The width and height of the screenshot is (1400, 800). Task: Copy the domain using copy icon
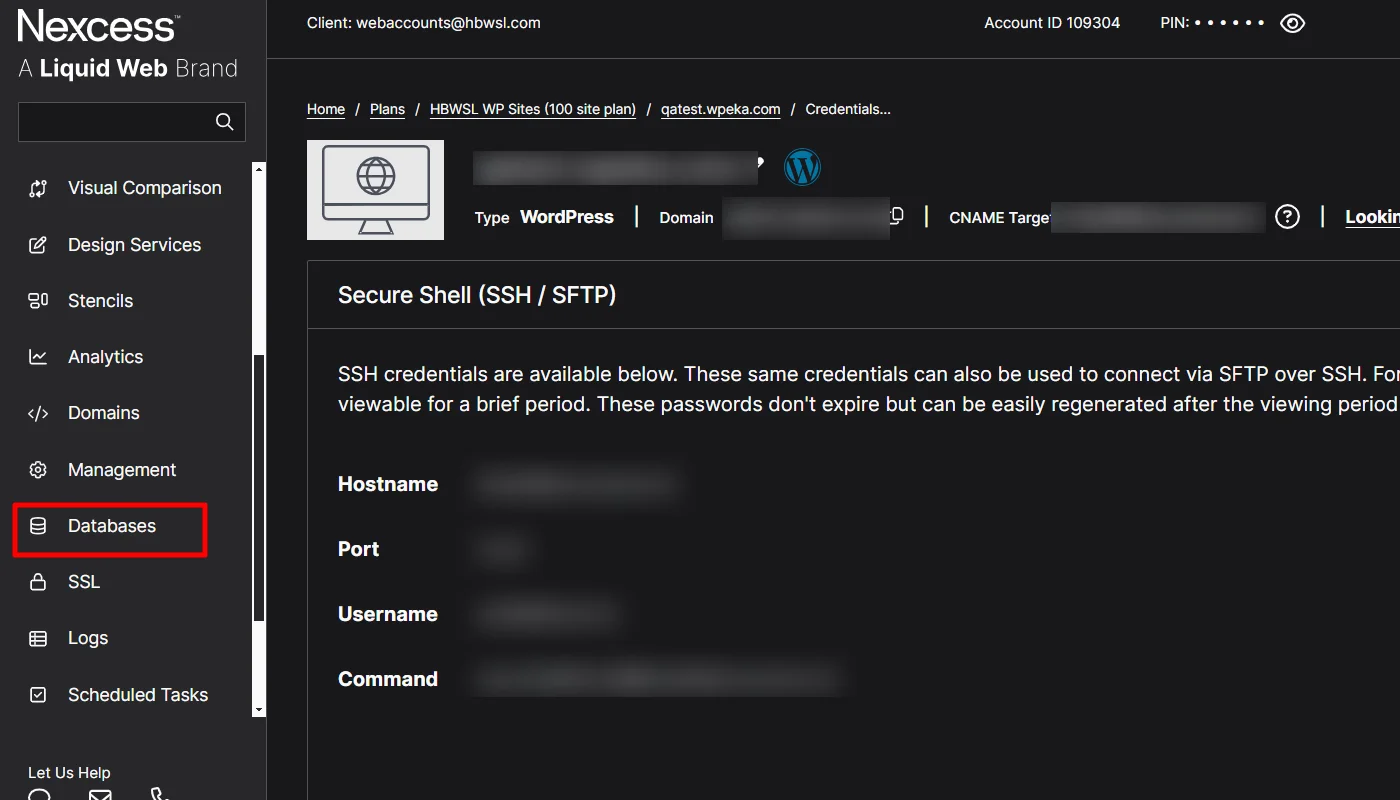pos(897,216)
